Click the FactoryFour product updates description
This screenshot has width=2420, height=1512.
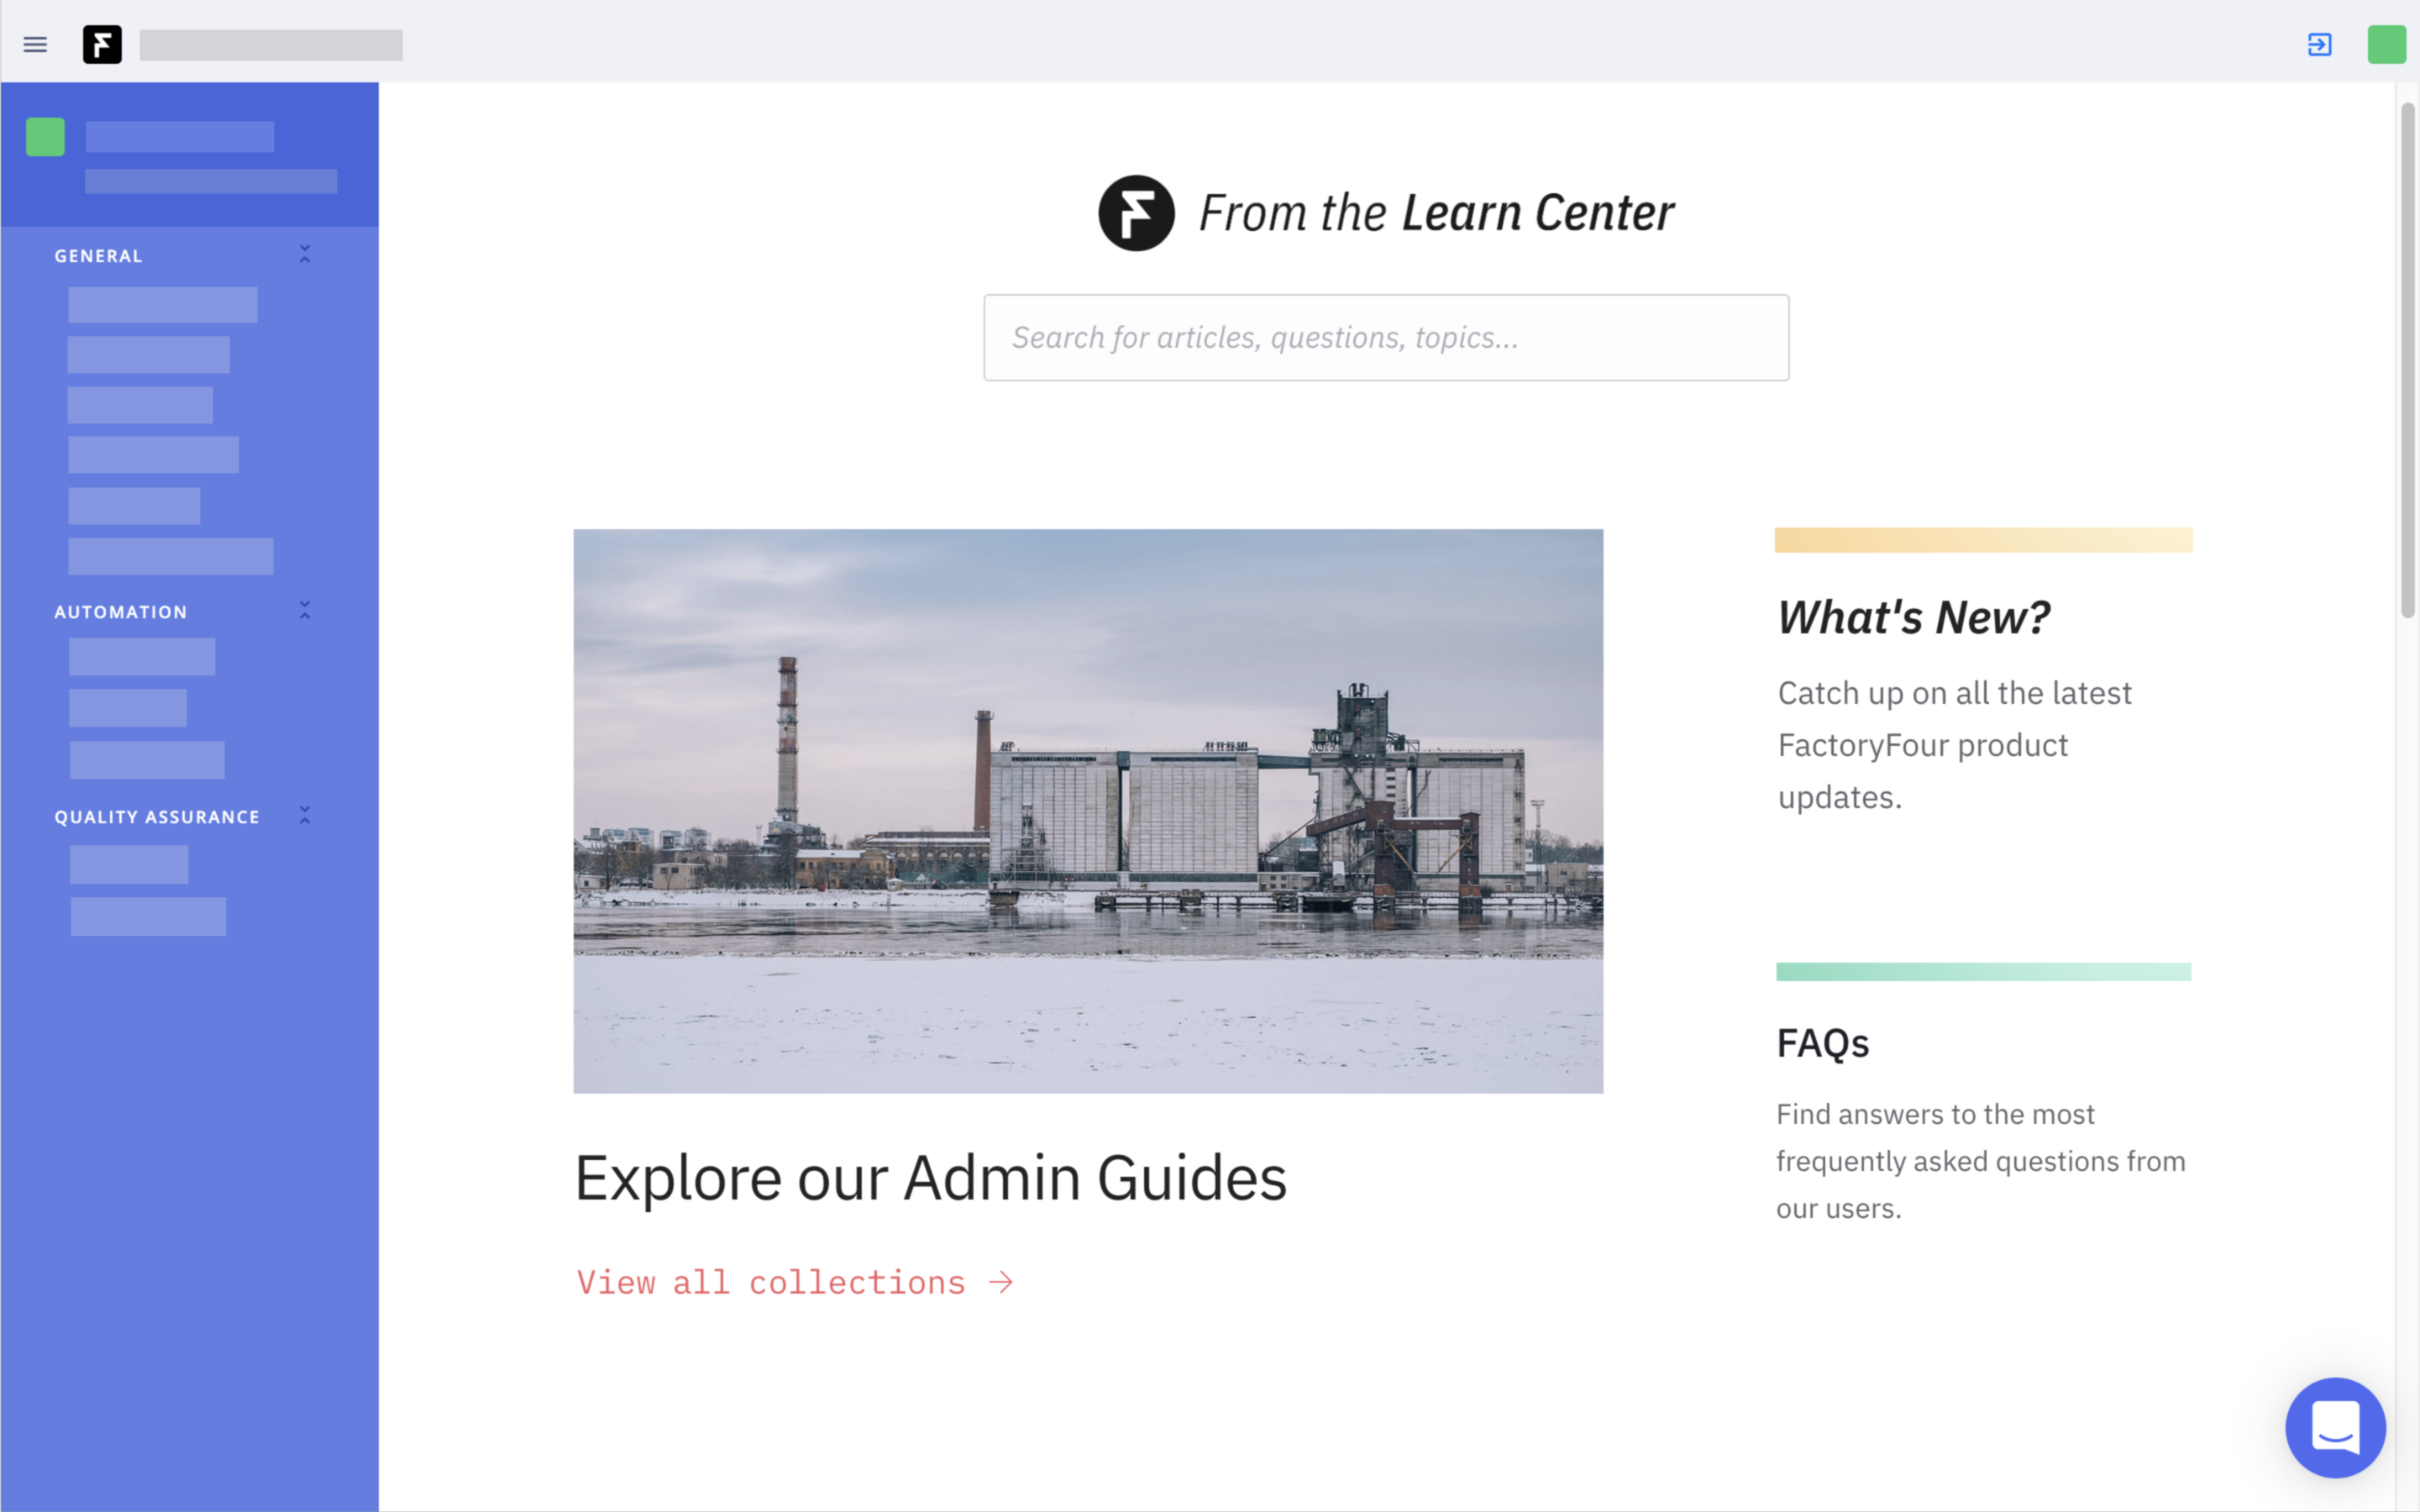[1954, 745]
